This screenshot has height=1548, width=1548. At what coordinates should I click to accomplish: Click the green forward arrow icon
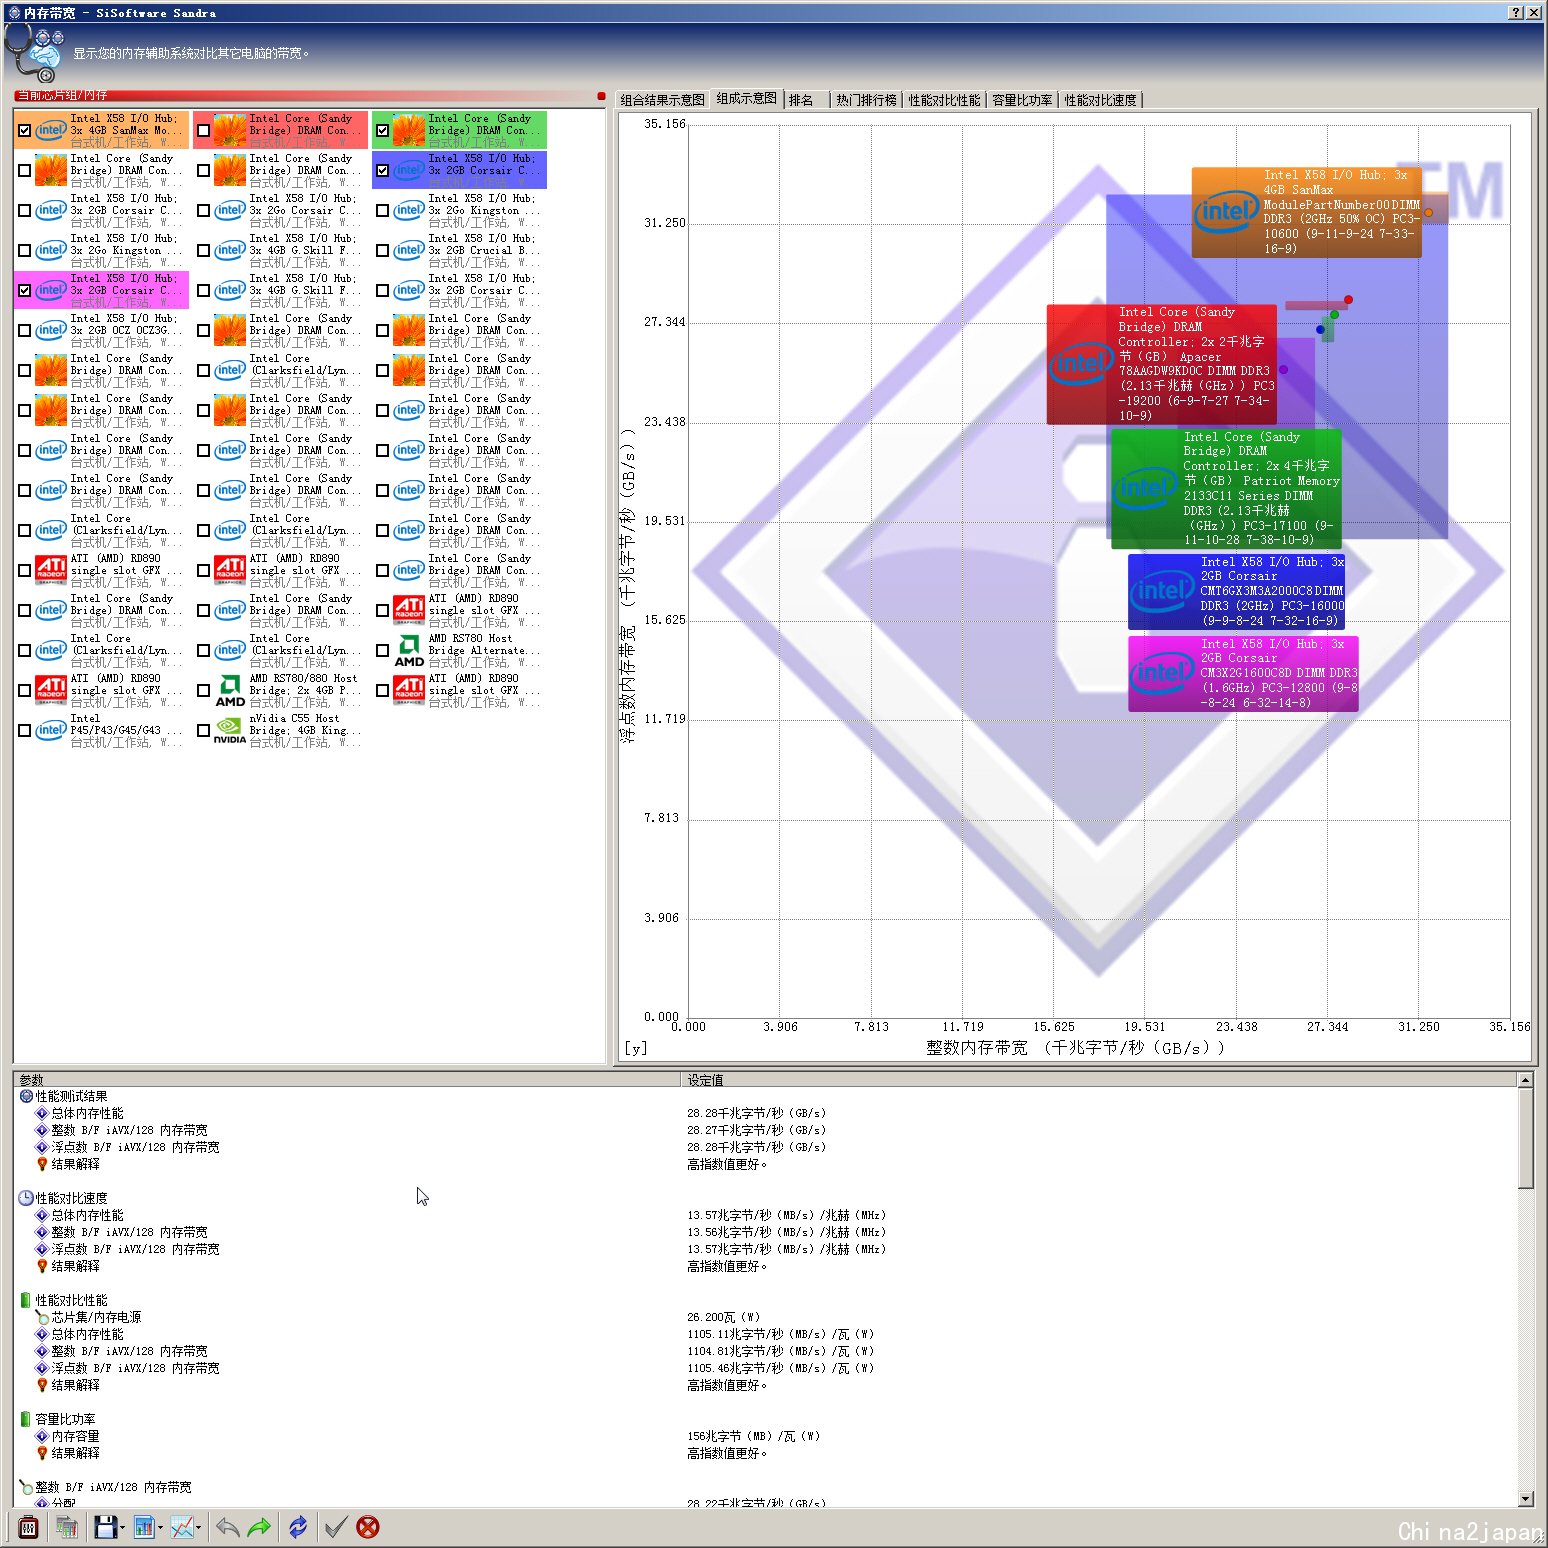259,1527
